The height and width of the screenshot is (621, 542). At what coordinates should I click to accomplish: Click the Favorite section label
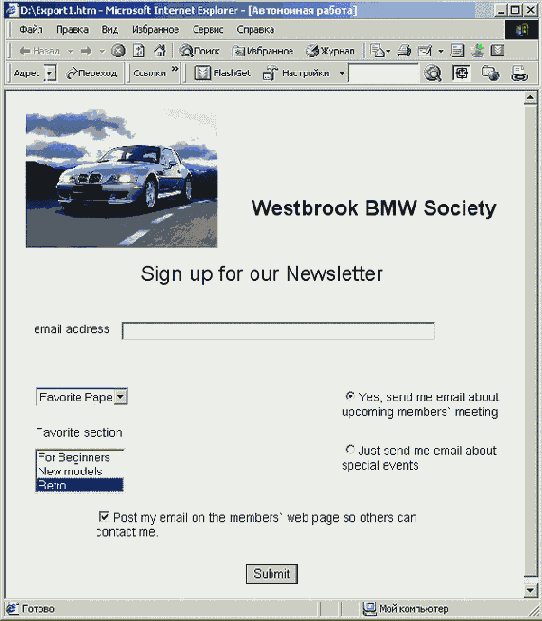pos(79,432)
